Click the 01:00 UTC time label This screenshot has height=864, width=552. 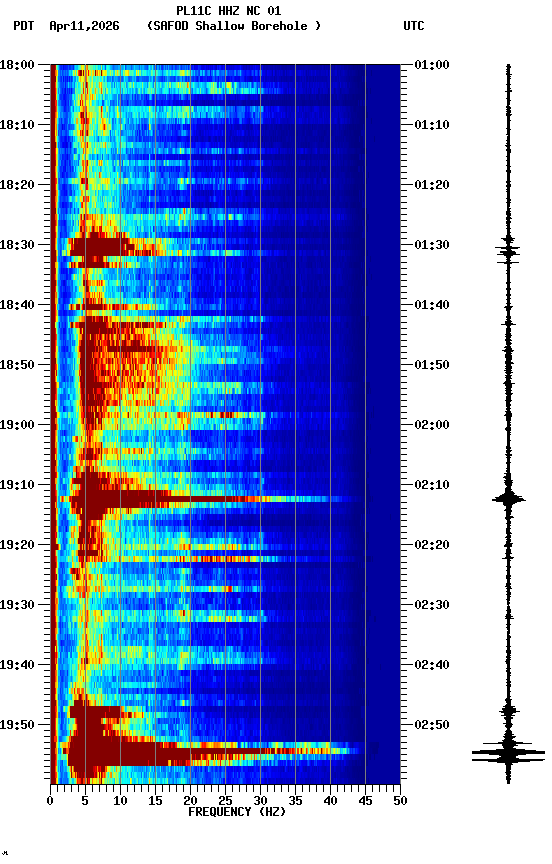point(432,65)
